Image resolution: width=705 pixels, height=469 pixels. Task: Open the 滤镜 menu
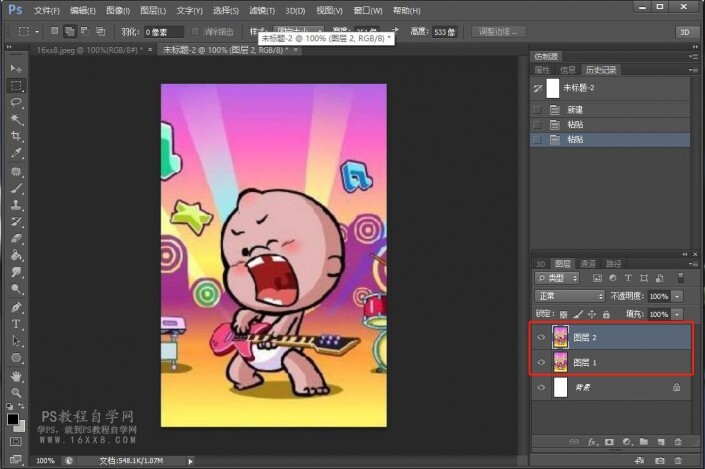264,10
